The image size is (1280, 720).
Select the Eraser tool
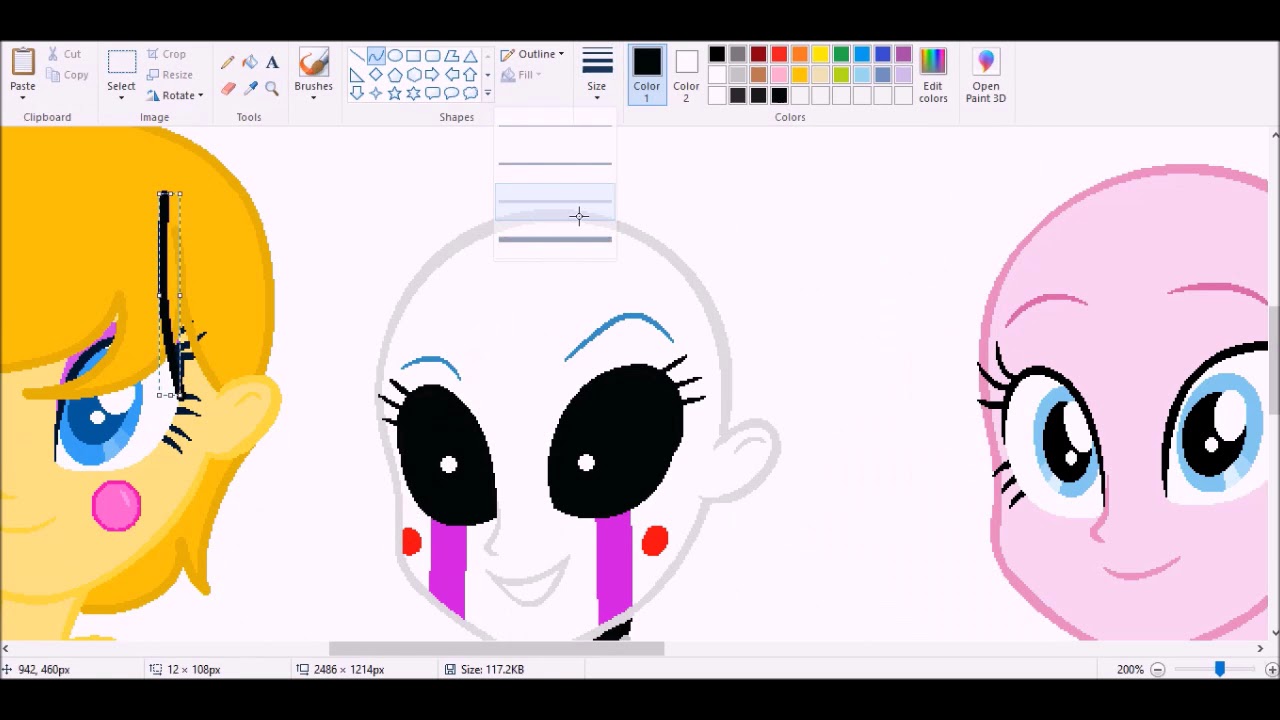click(228, 89)
